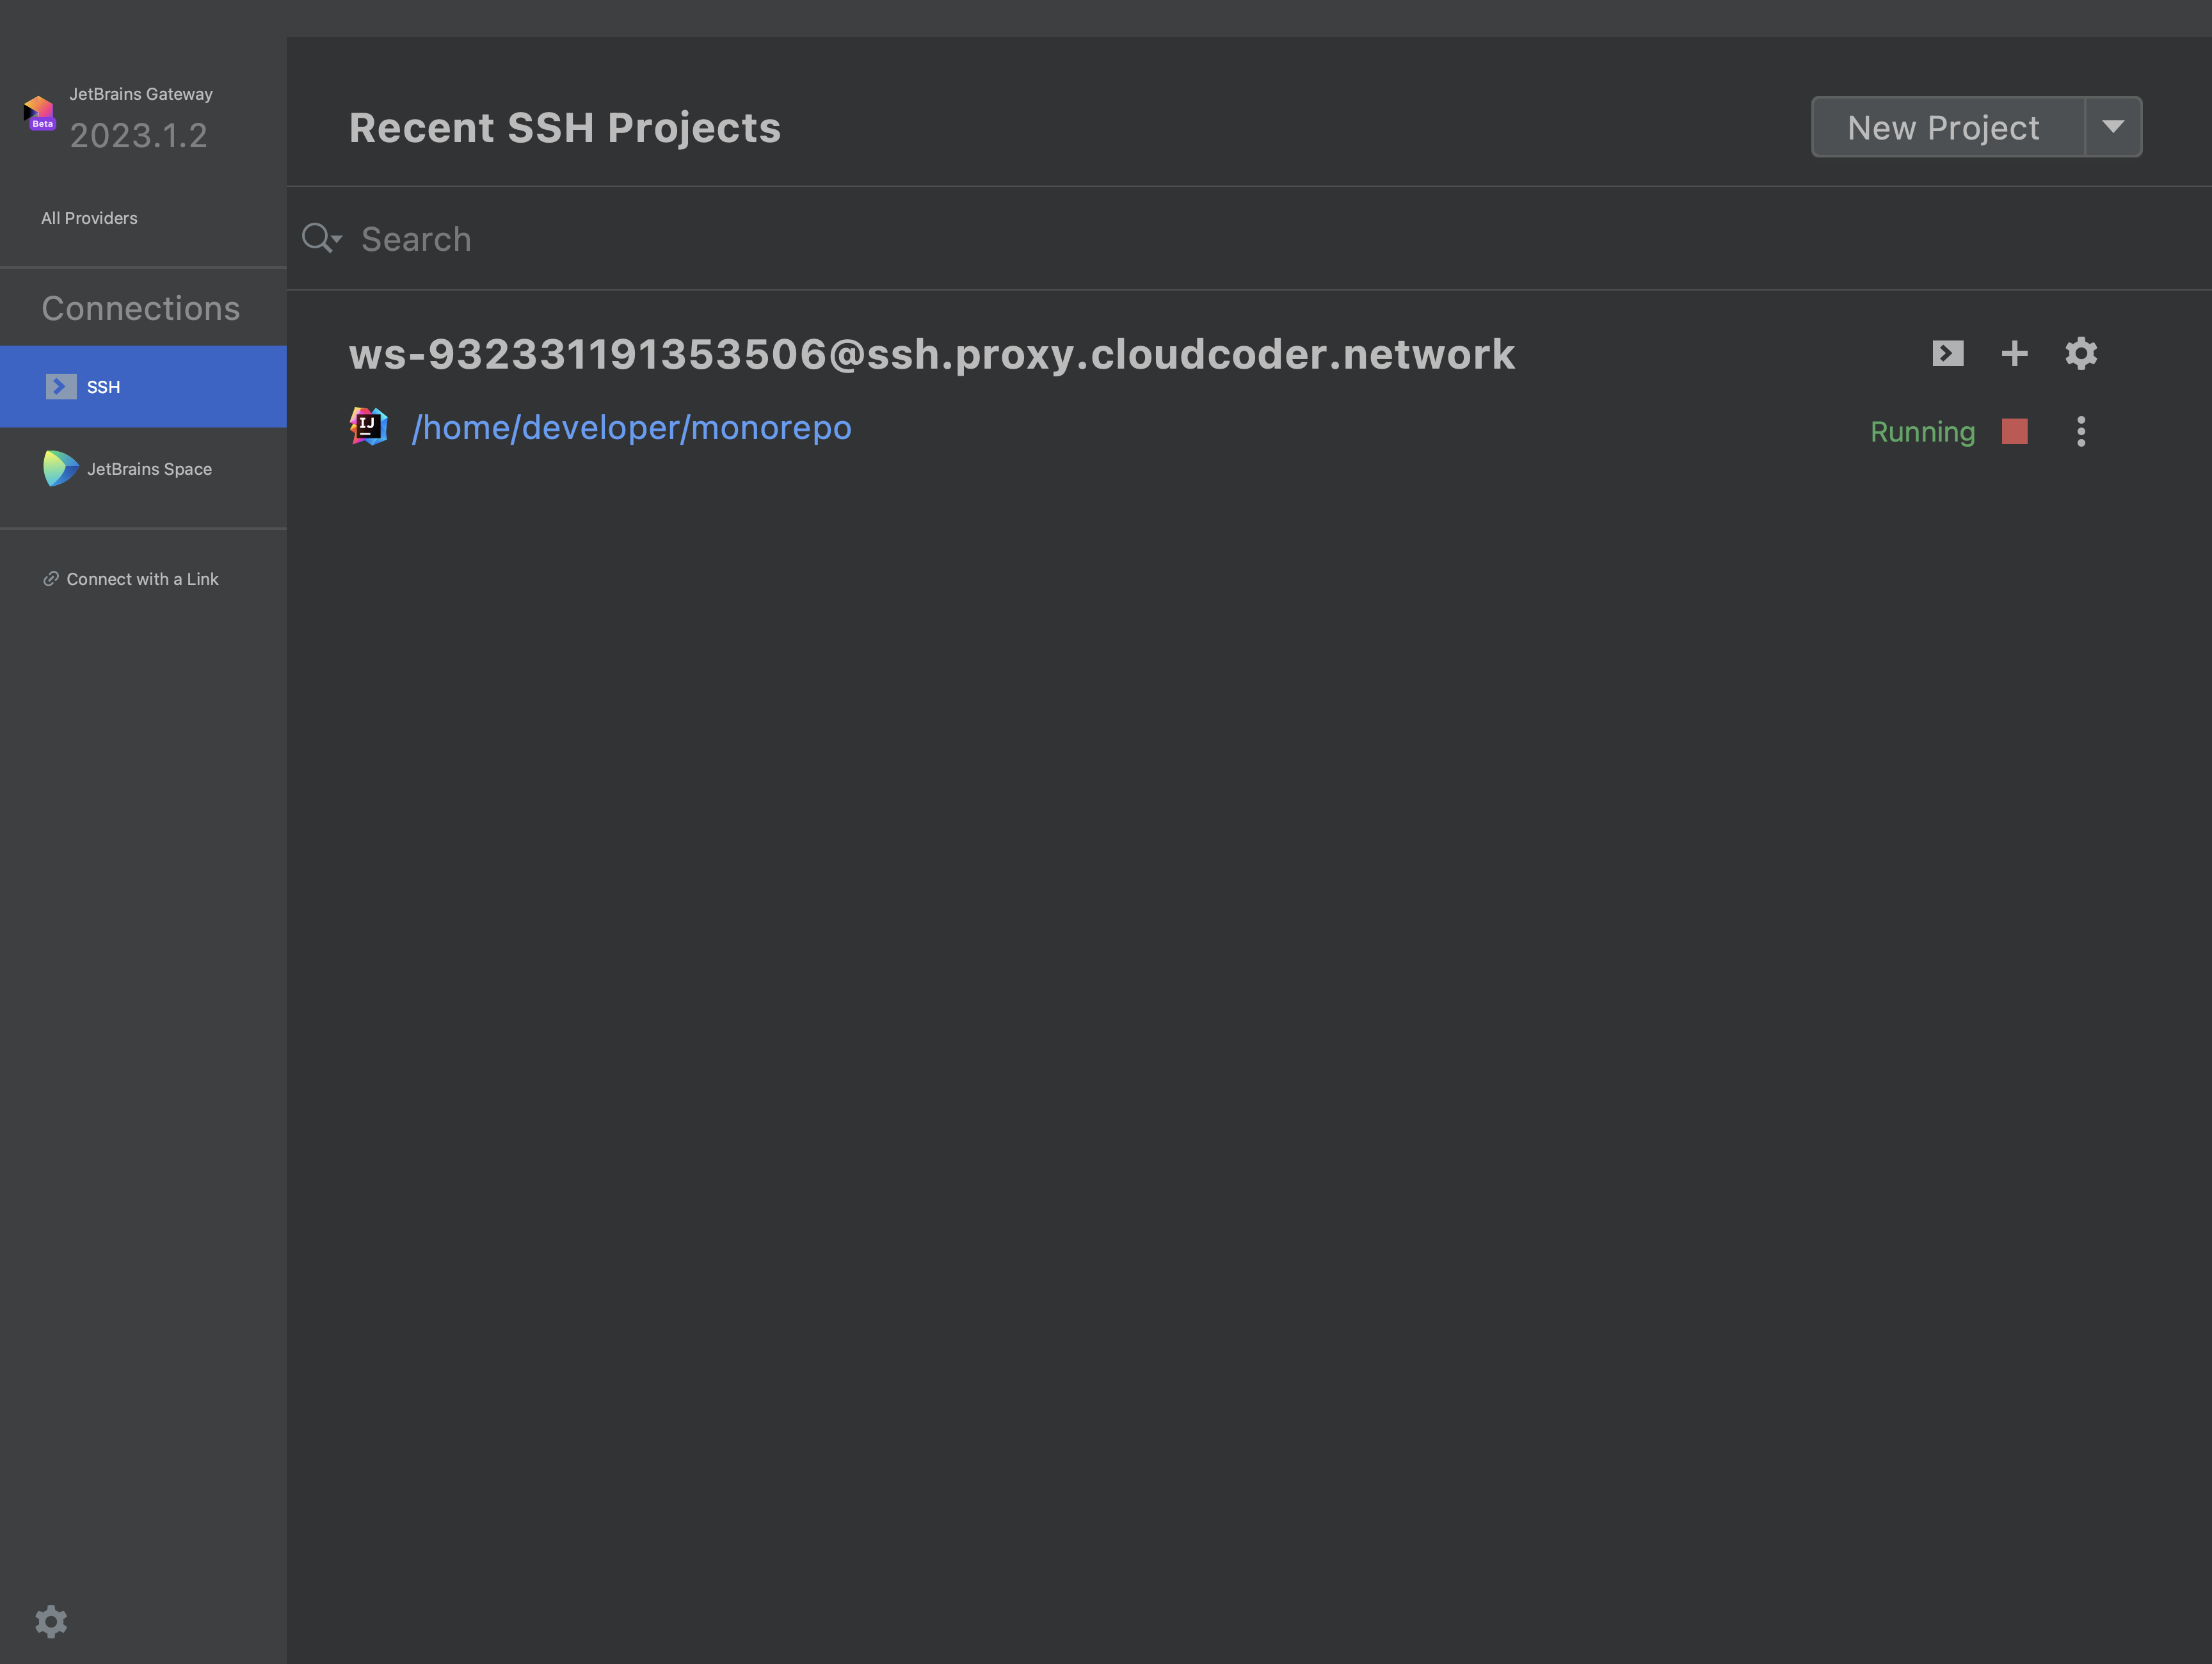Stop the running workspace with red square
The height and width of the screenshot is (1664, 2212).
coord(2013,431)
